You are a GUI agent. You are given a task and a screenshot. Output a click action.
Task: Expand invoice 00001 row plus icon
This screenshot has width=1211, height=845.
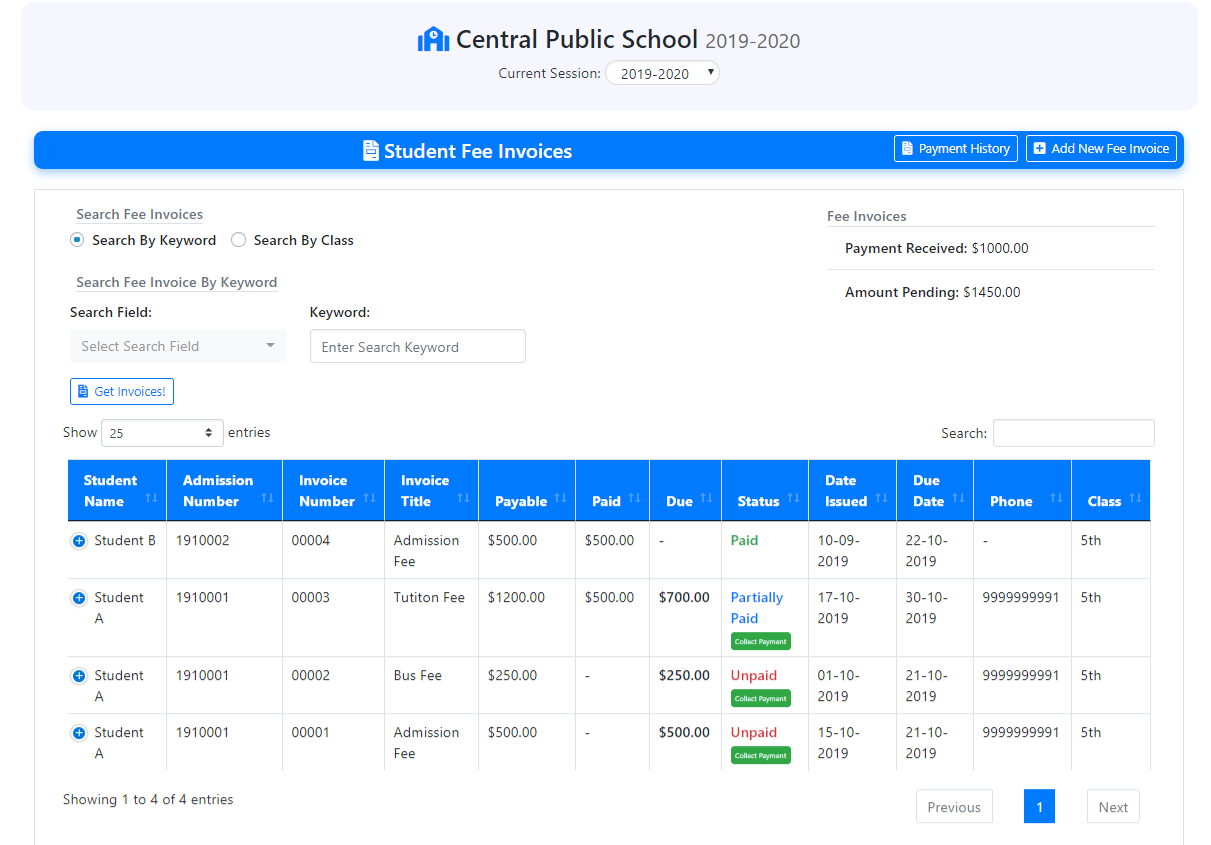79,733
